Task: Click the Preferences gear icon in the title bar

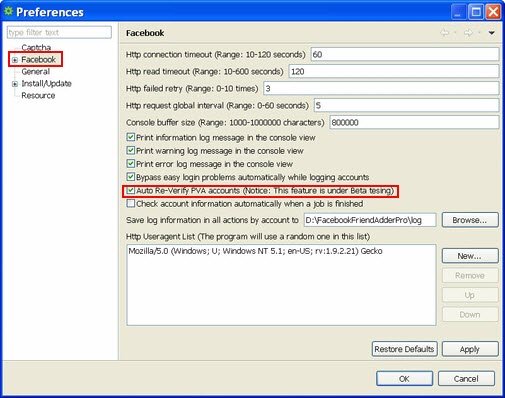Action: click(x=8, y=11)
